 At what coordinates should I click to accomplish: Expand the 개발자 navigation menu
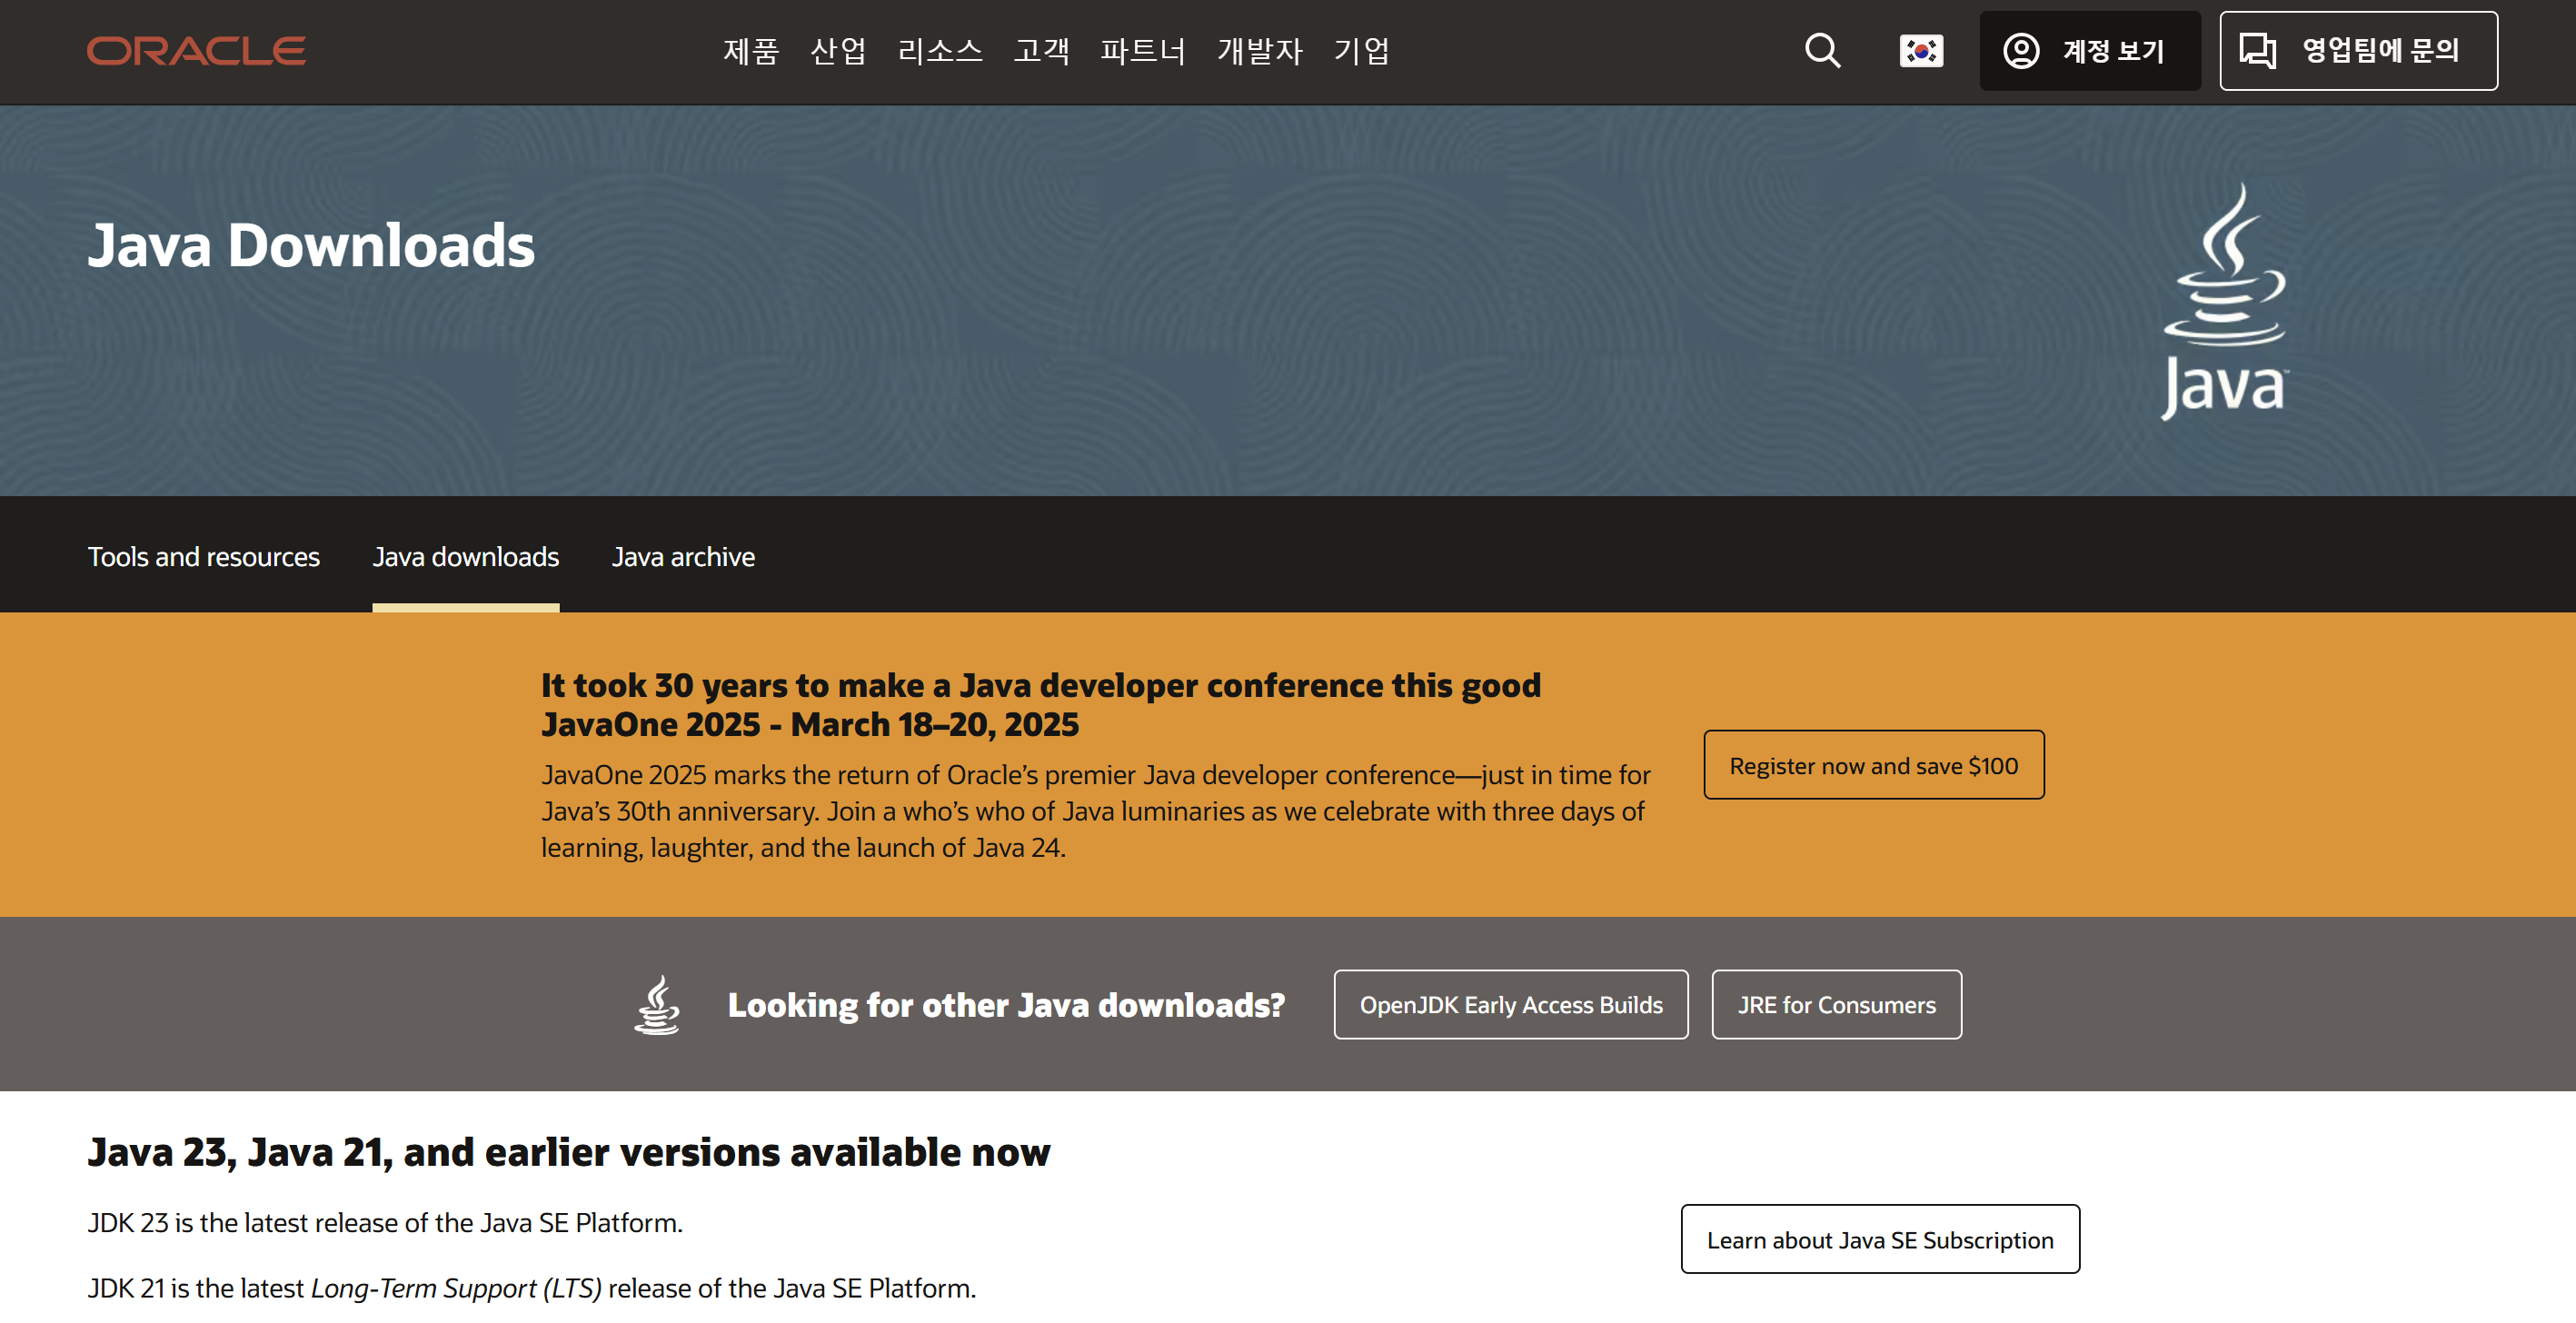click(1259, 51)
